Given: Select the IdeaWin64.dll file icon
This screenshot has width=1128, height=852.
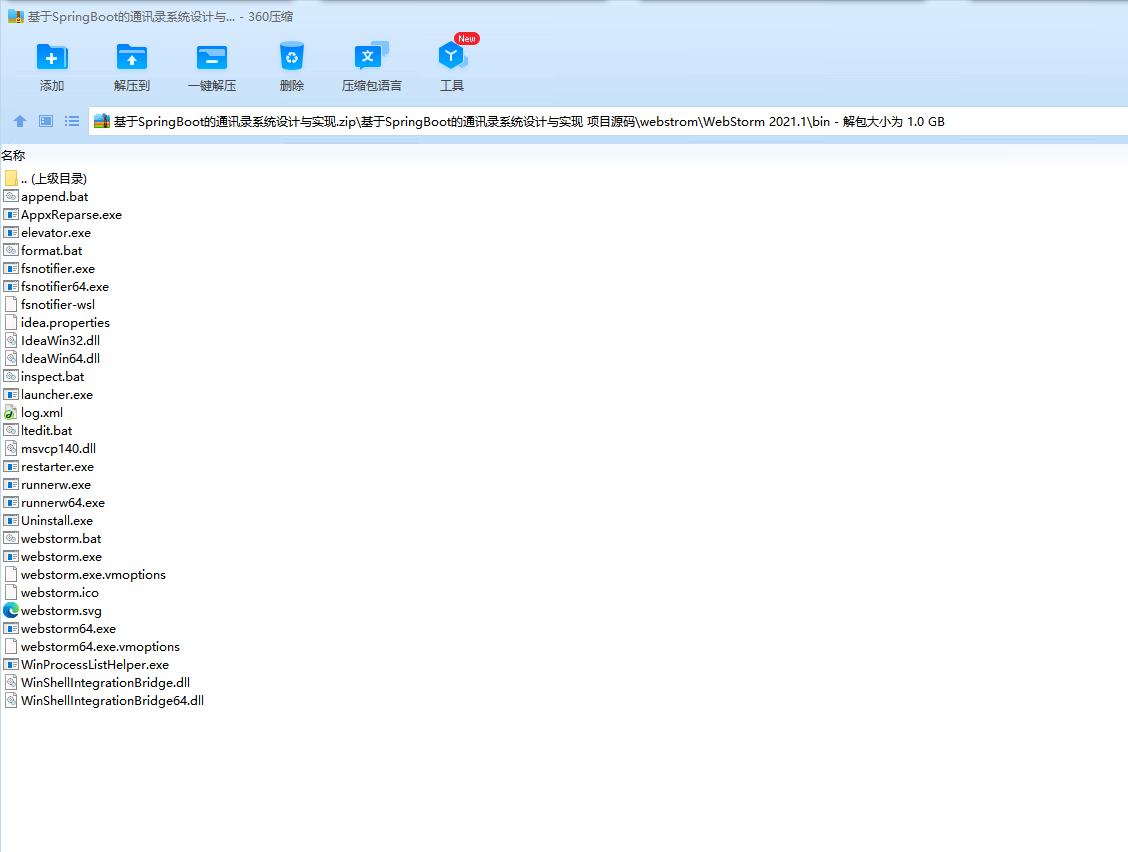Looking at the screenshot, I should click(11, 358).
